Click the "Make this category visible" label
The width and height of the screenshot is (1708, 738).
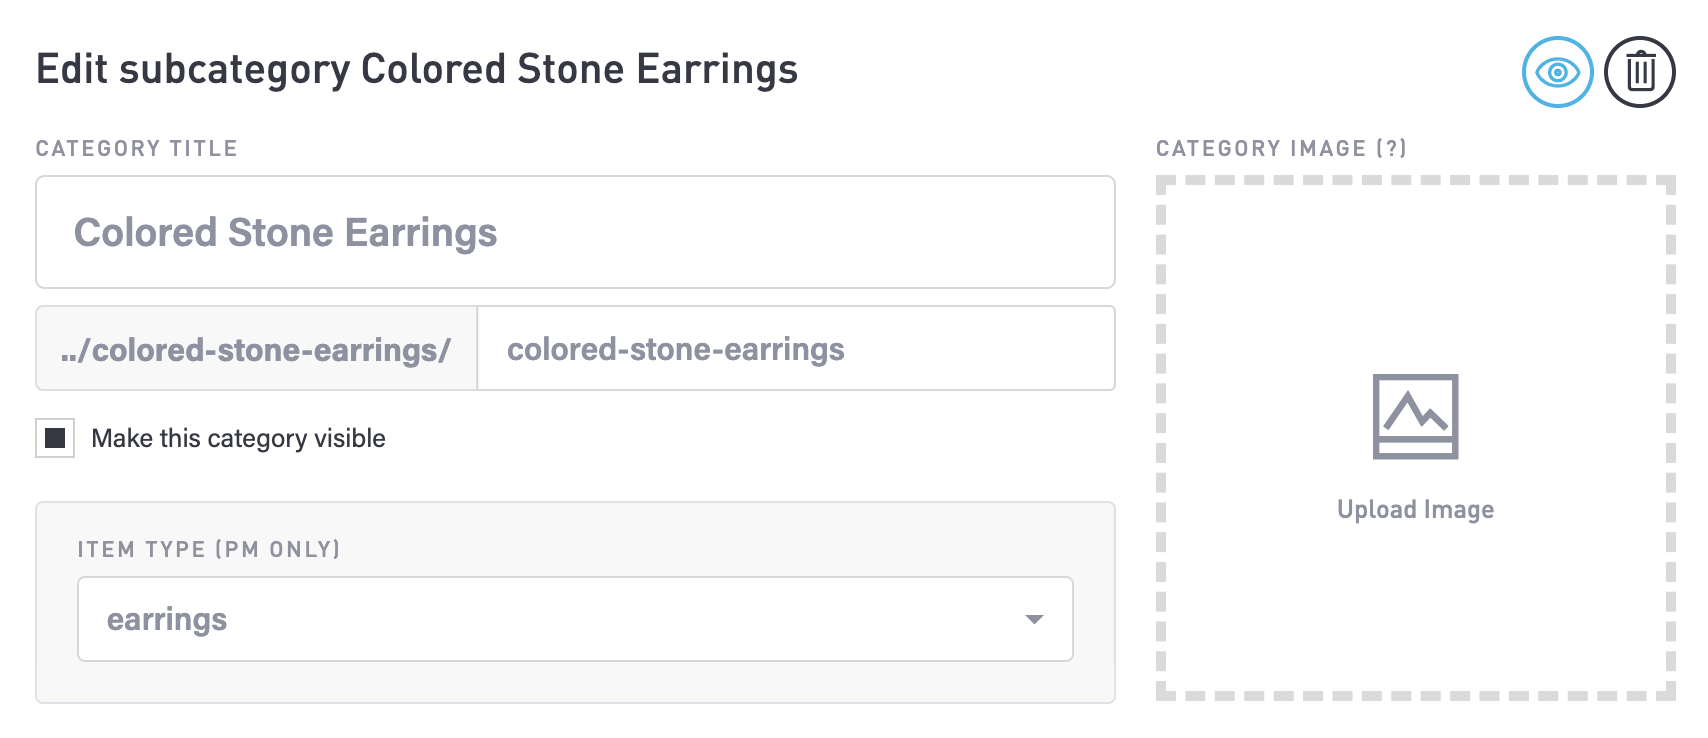coord(238,438)
